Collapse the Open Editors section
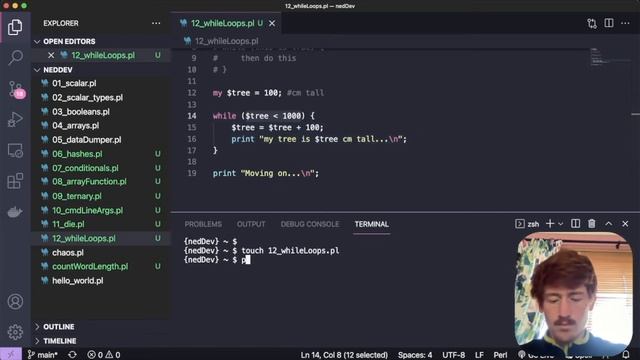Image resolution: width=640 pixels, height=360 pixels. 100,41
